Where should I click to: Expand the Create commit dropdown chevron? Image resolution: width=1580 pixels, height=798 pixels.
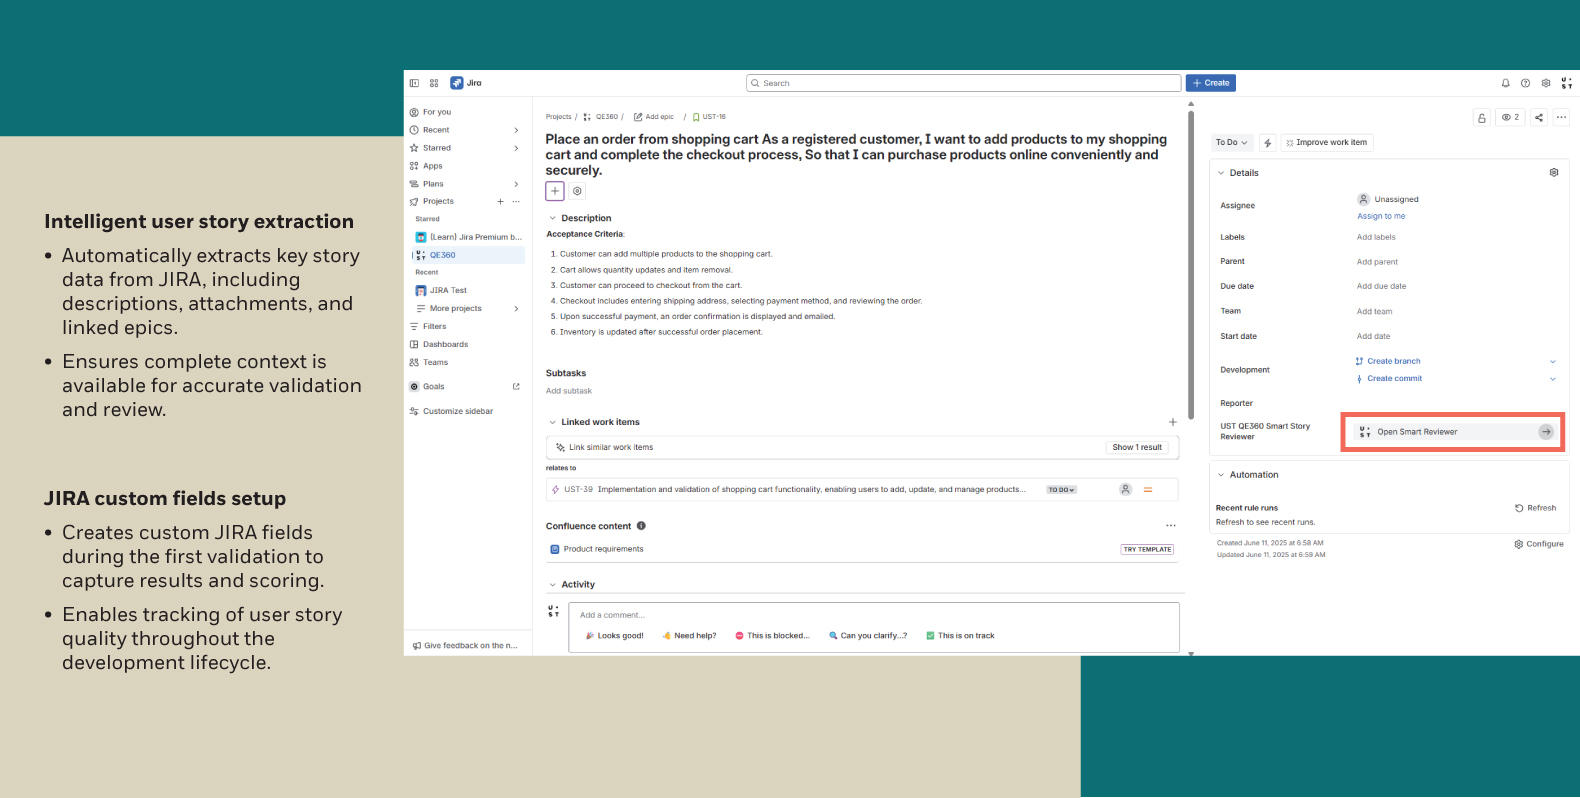[1553, 379]
